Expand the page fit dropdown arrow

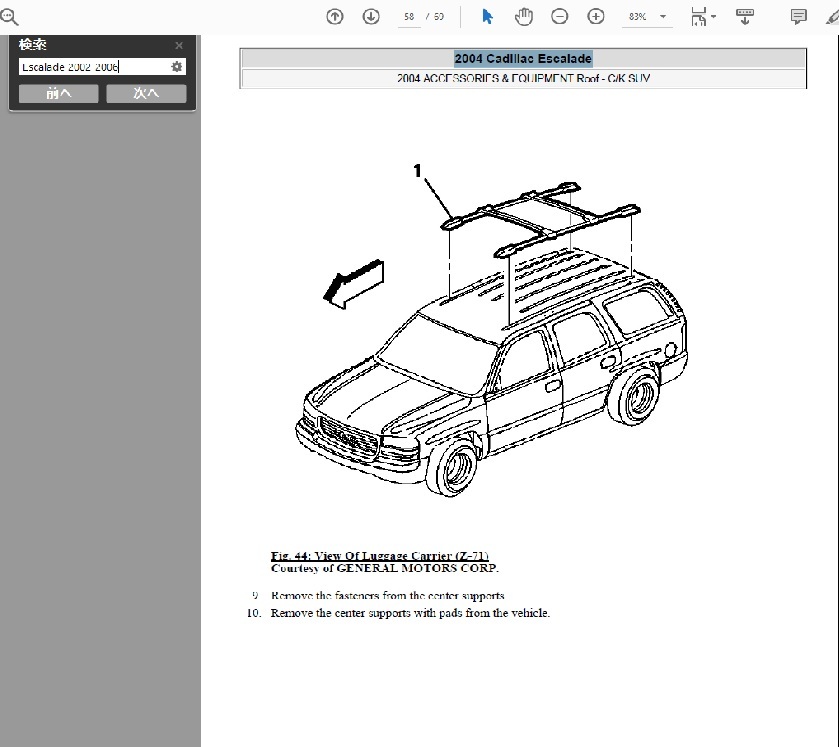click(x=713, y=17)
